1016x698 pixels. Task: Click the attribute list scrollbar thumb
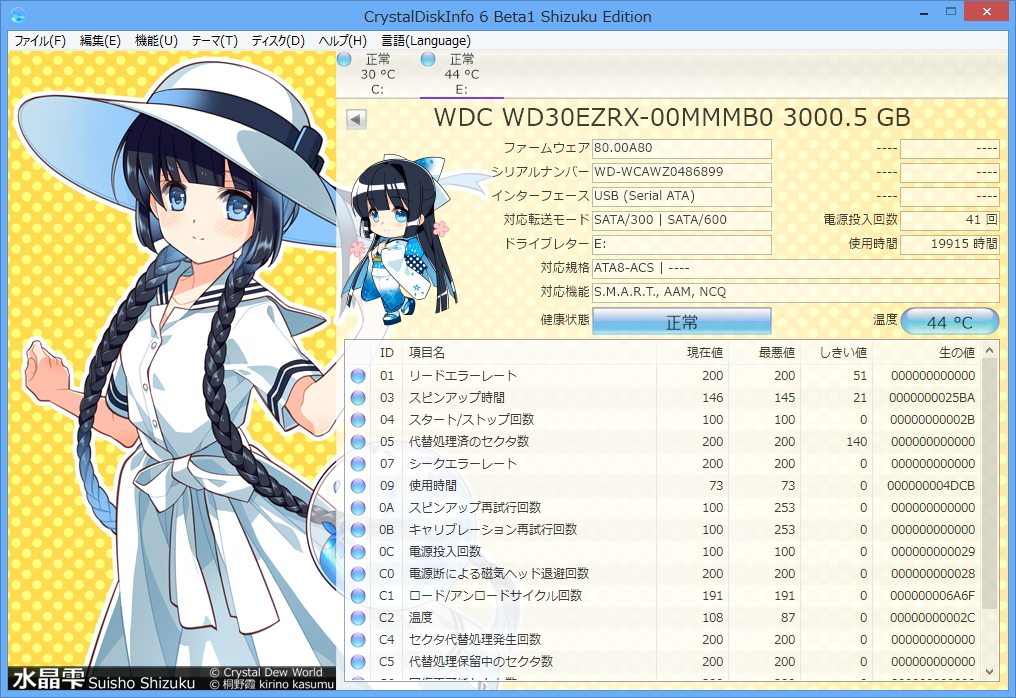click(989, 483)
